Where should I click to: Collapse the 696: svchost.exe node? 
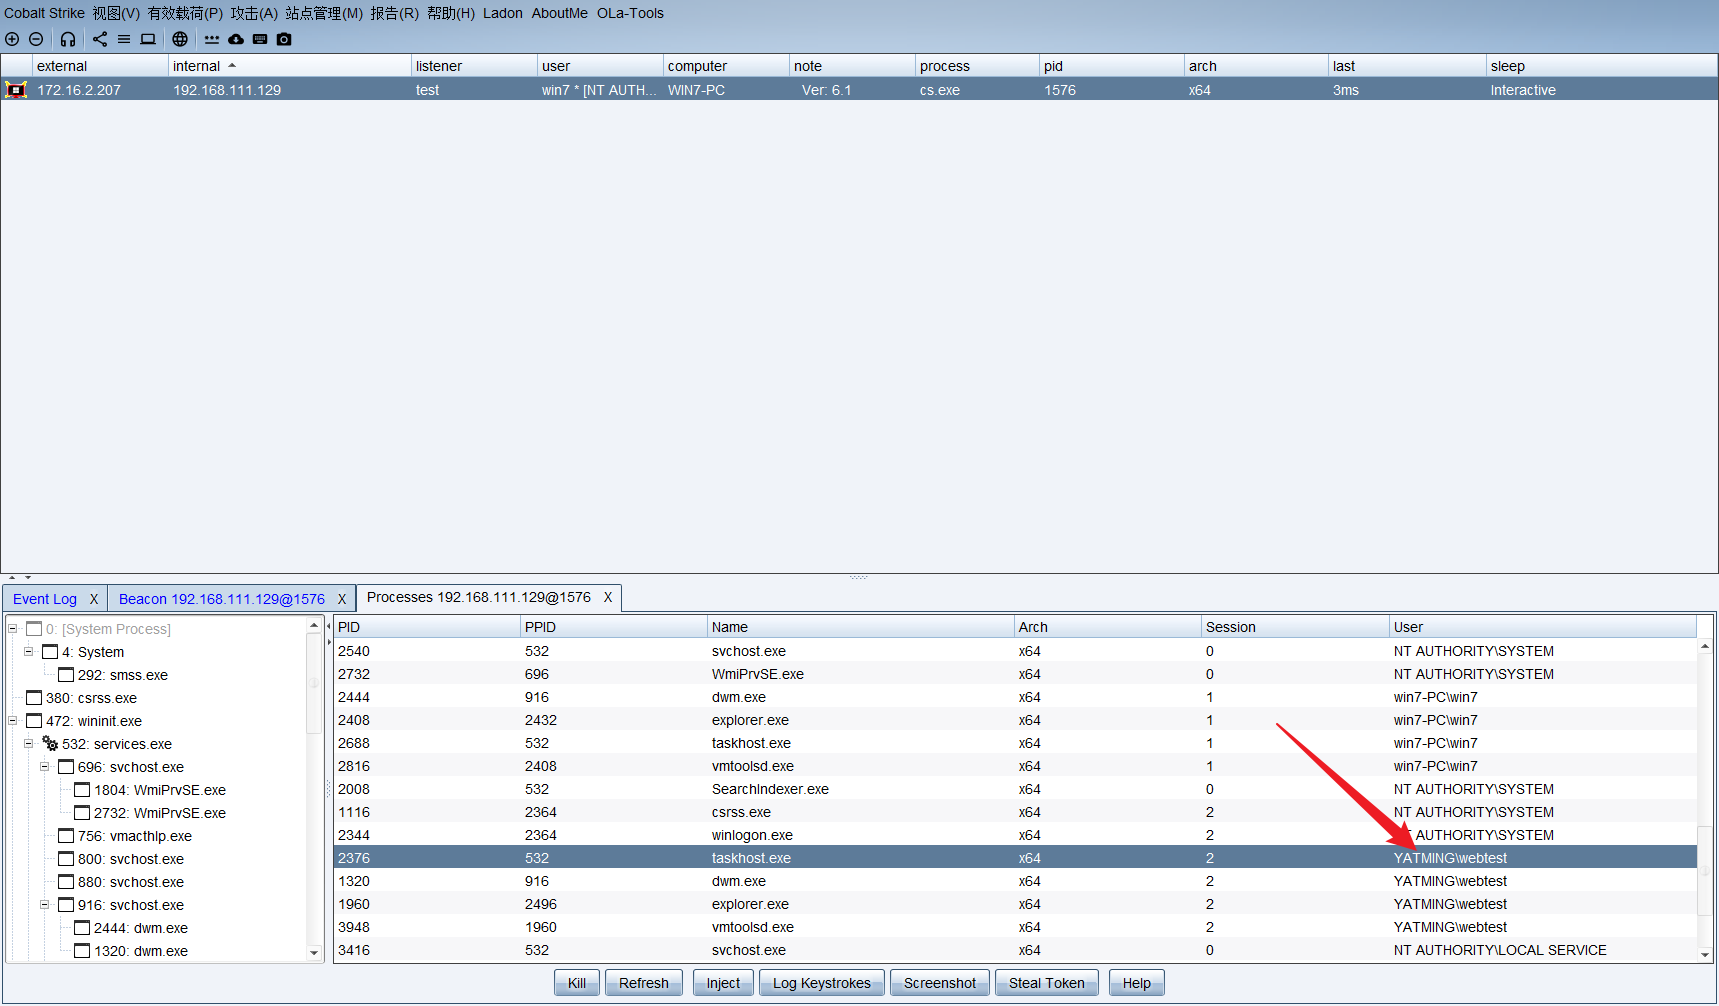pos(45,767)
